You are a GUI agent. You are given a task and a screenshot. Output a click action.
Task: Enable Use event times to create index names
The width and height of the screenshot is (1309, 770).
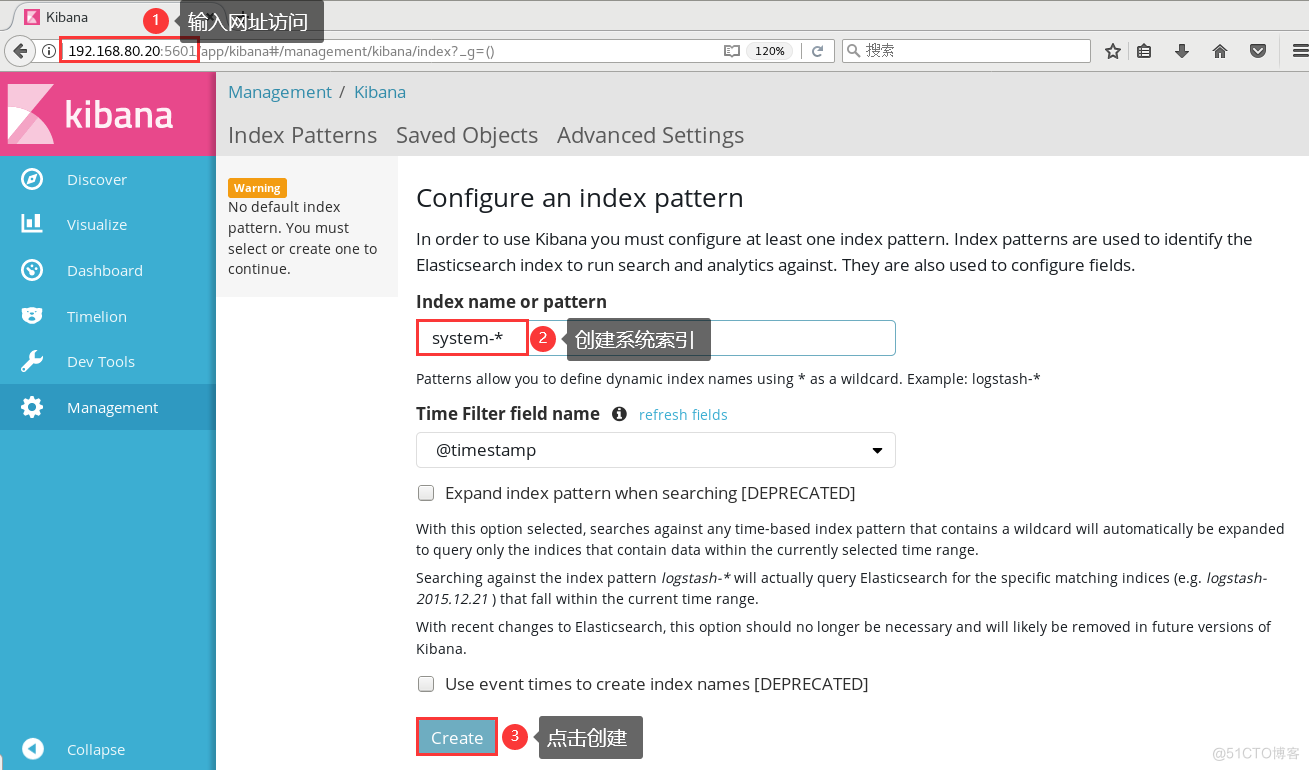[x=426, y=684]
